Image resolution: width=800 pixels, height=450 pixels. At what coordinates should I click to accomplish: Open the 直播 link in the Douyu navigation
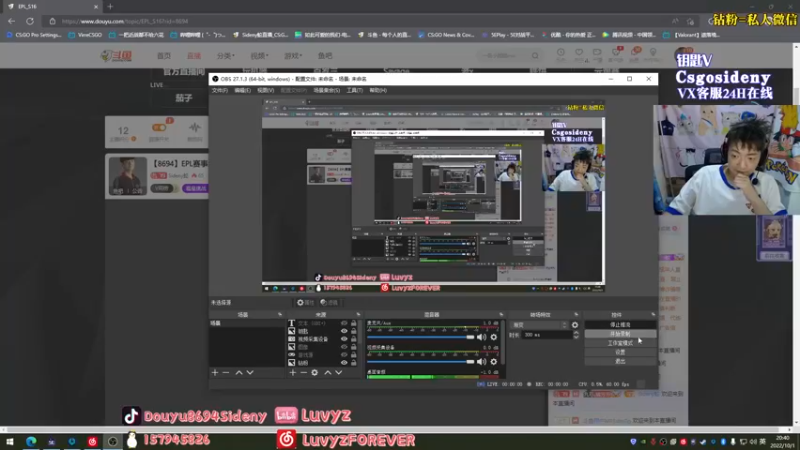point(194,56)
